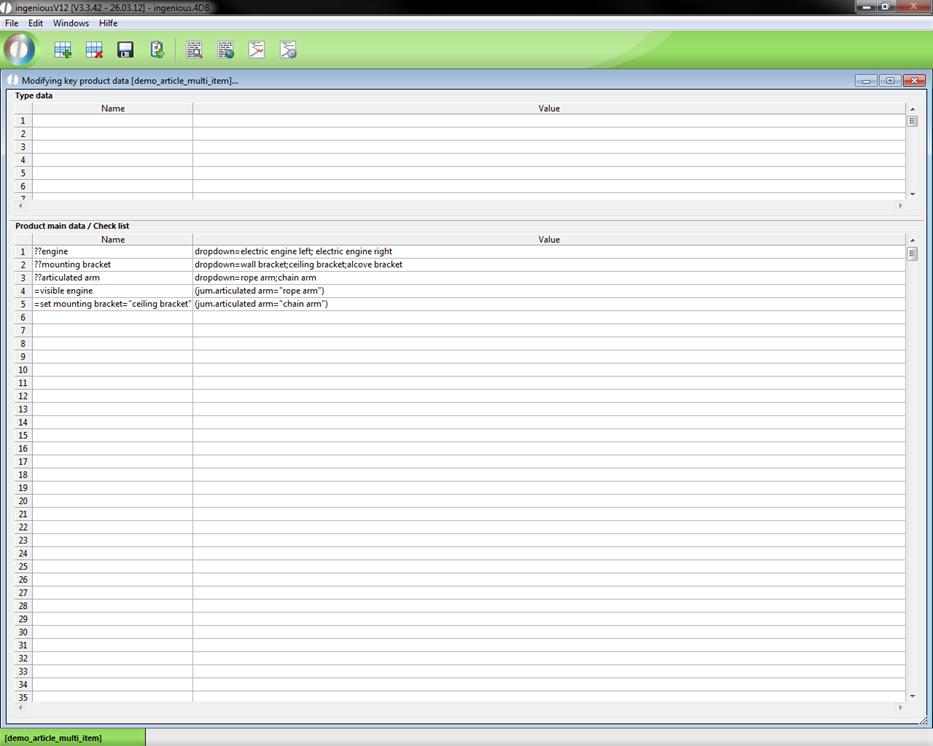Screen dimensions: 933x746
Task: Click the chart document icon in toolbar
Action: tap(257, 50)
